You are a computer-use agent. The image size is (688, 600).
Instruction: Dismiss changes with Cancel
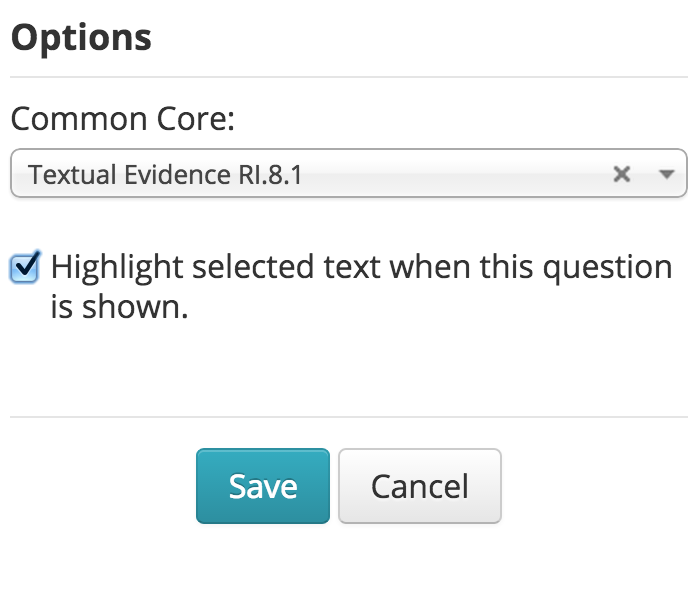[x=419, y=486]
